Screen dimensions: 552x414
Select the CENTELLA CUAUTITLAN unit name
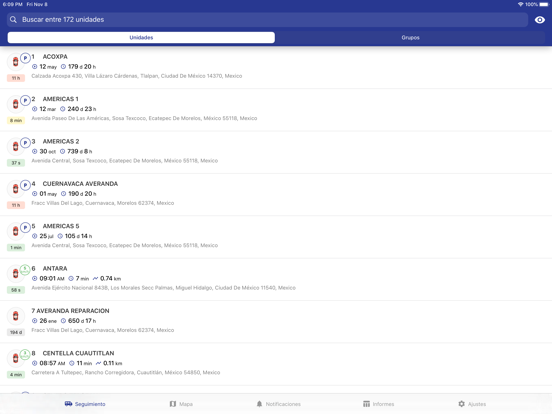point(79,353)
